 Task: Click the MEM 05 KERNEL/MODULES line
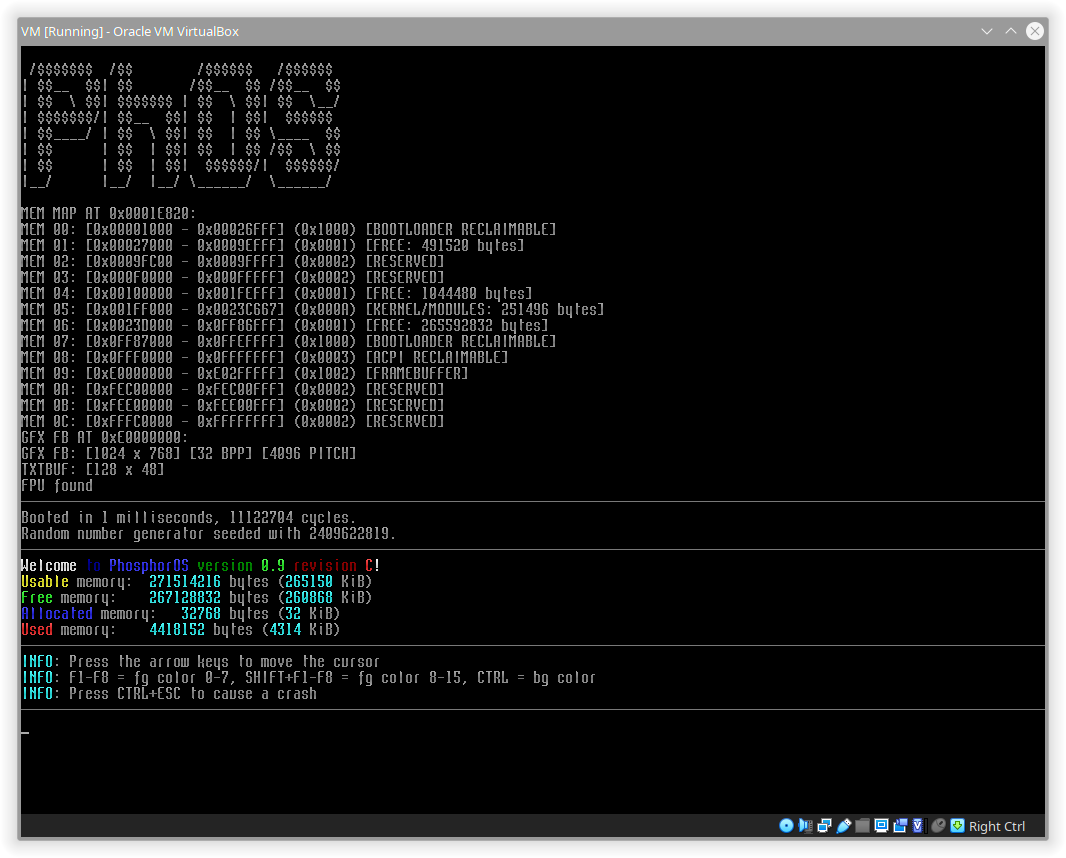point(313,309)
